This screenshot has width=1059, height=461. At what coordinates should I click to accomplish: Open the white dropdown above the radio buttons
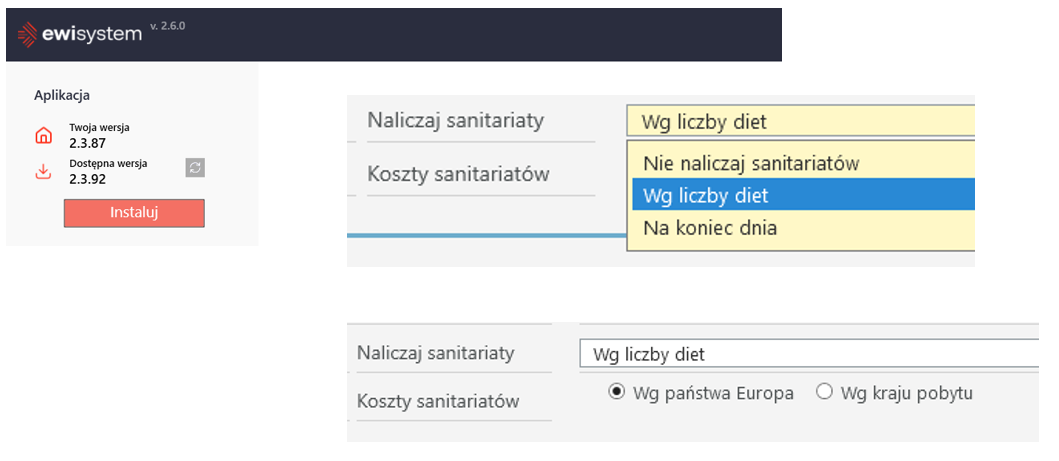[x=810, y=354]
